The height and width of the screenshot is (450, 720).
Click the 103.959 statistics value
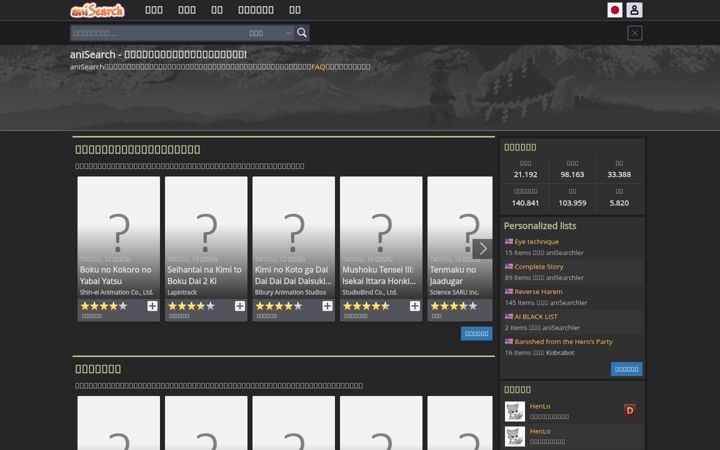click(x=572, y=203)
